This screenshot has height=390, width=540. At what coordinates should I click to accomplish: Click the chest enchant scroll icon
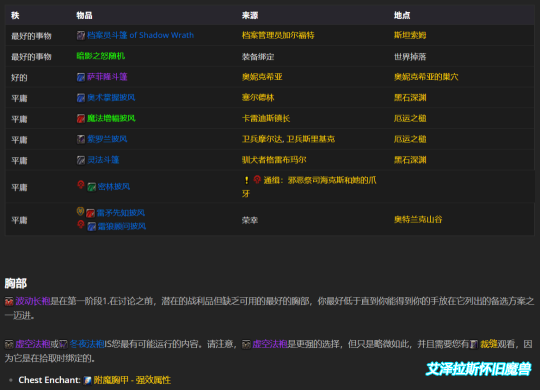[x=88, y=380]
